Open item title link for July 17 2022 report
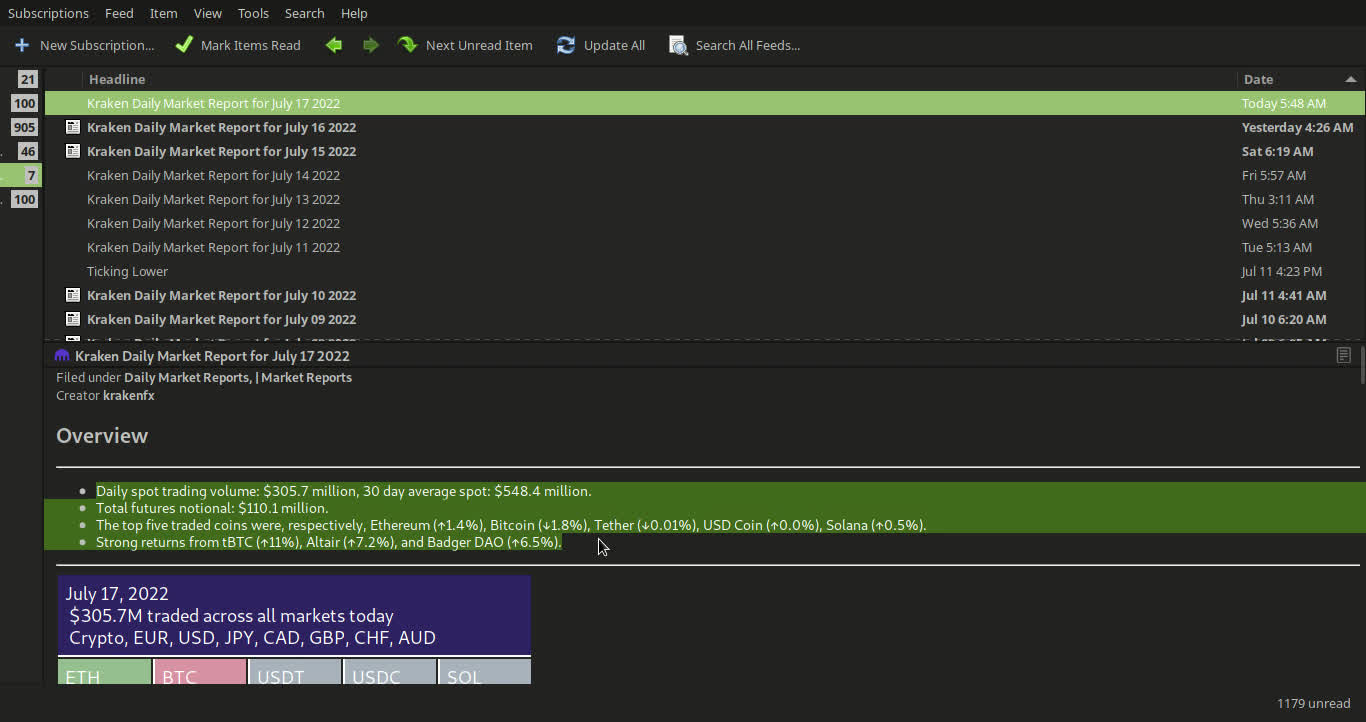The image size is (1366, 722). [212, 356]
